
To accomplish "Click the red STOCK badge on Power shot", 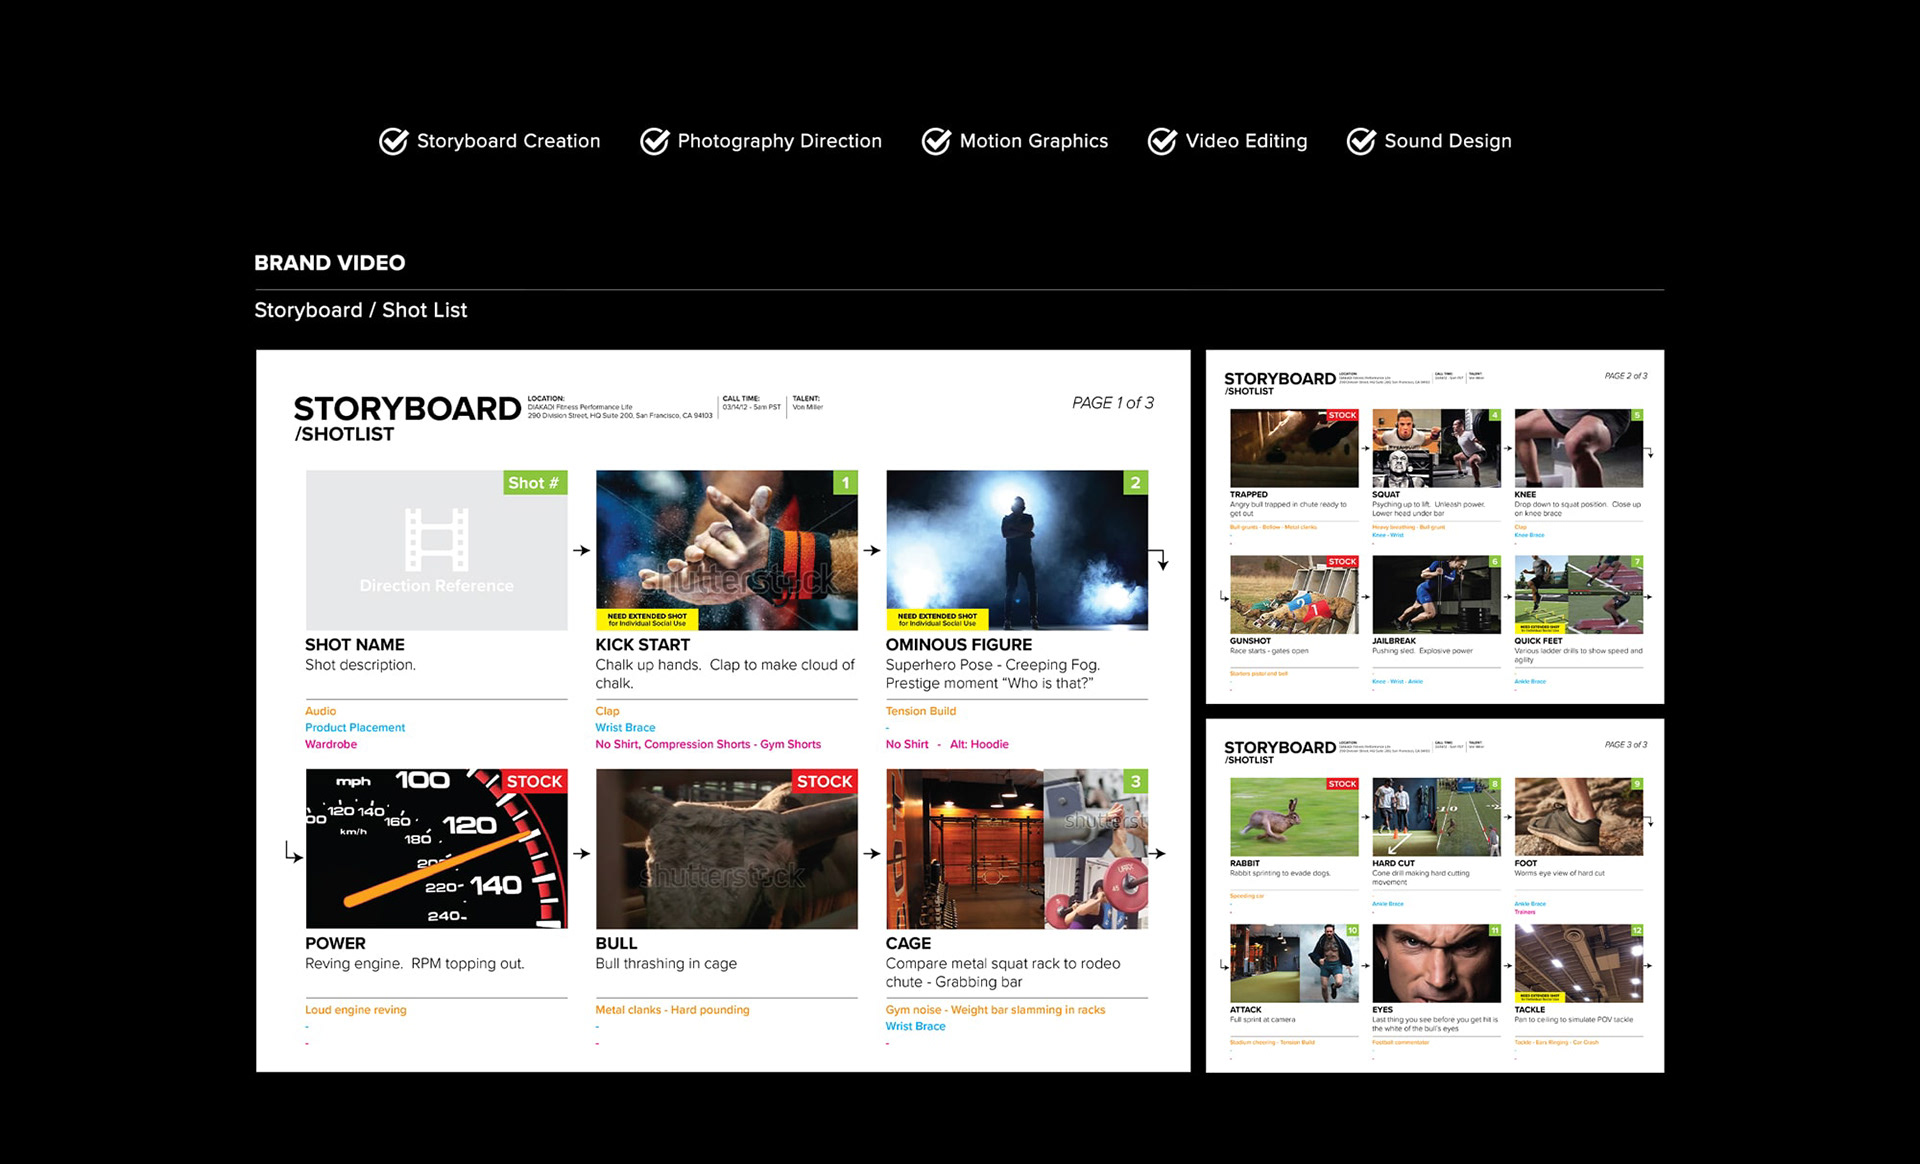I will point(534,781).
